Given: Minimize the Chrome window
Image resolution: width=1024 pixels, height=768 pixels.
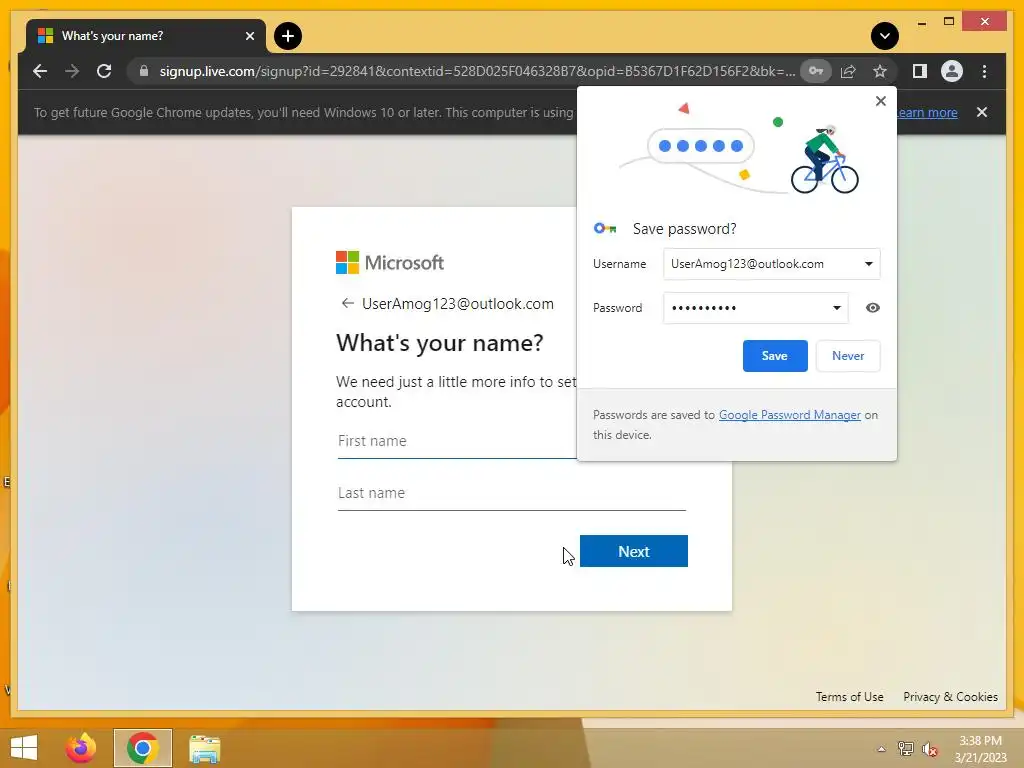Looking at the screenshot, I should pyautogui.click(x=921, y=22).
